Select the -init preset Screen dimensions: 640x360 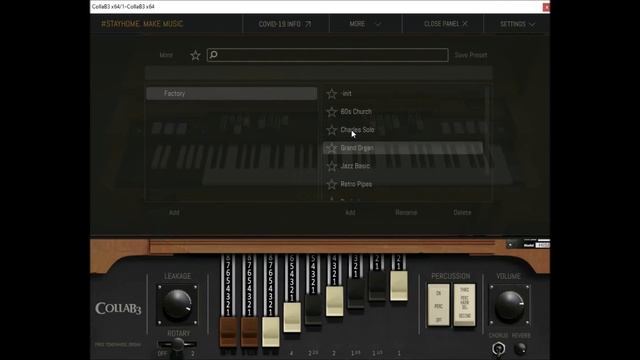tap(403, 93)
